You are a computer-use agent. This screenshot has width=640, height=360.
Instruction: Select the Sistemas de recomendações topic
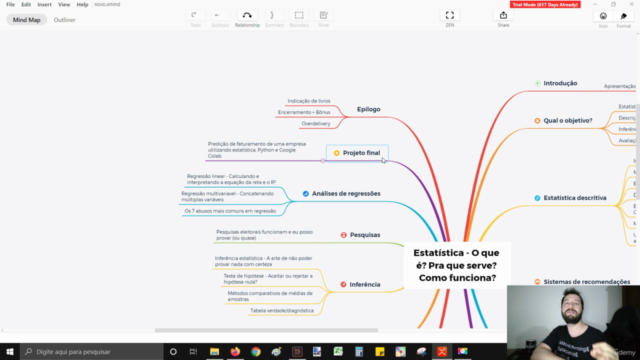tap(587, 282)
